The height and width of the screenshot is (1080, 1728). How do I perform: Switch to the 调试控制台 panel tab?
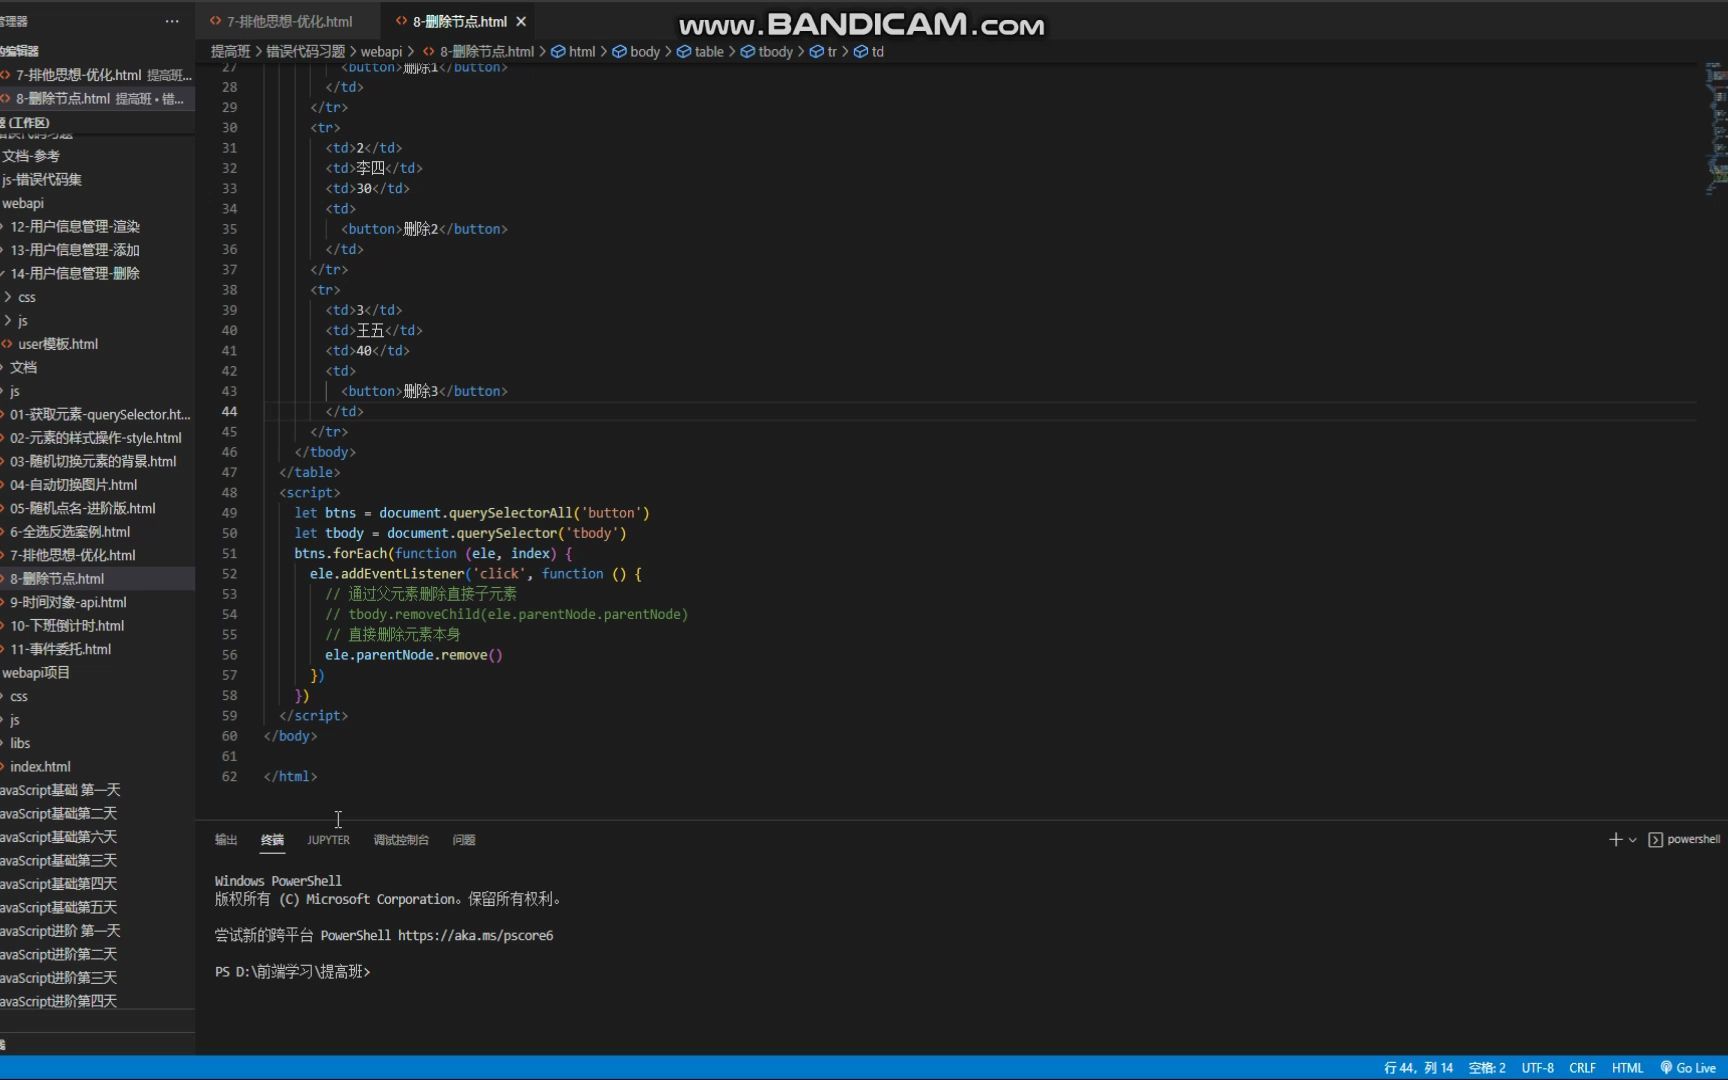pos(401,840)
